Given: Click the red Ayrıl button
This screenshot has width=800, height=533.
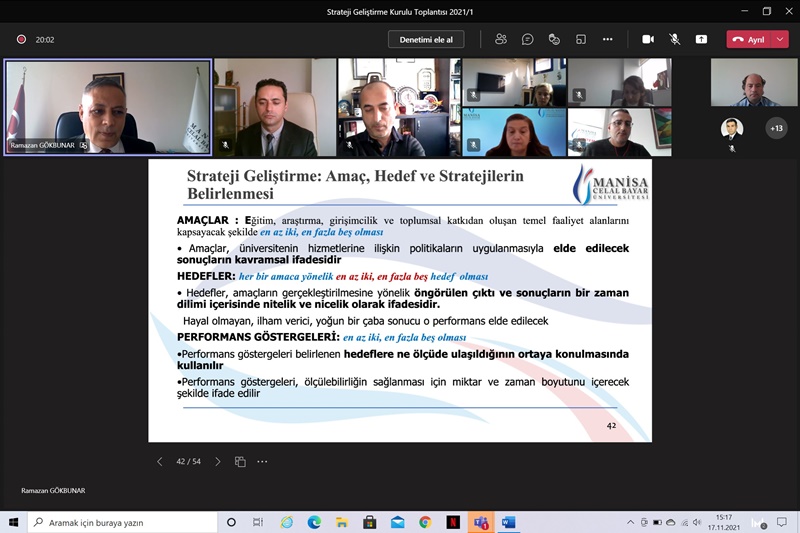Looking at the screenshot, I should pyautogui.click(x=747, y=39).
